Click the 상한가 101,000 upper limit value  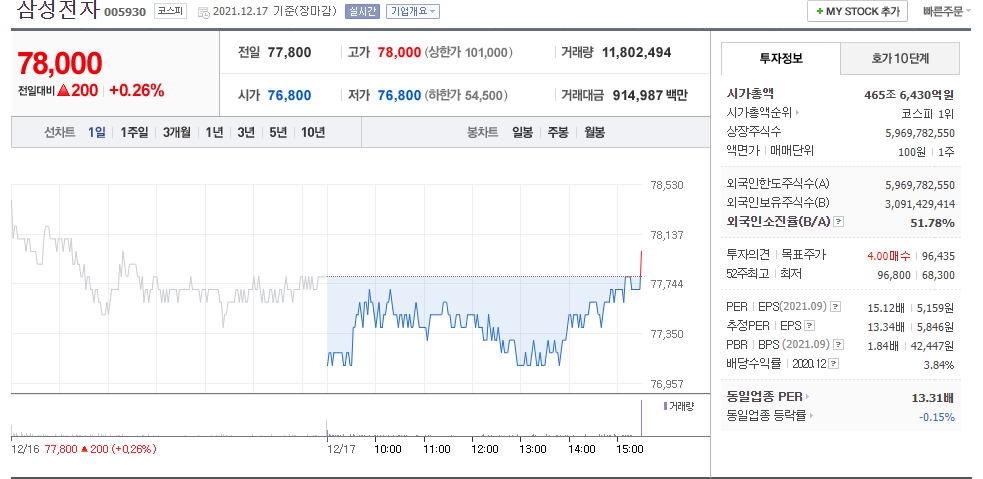pyautogui.click(x=468, y=53)
